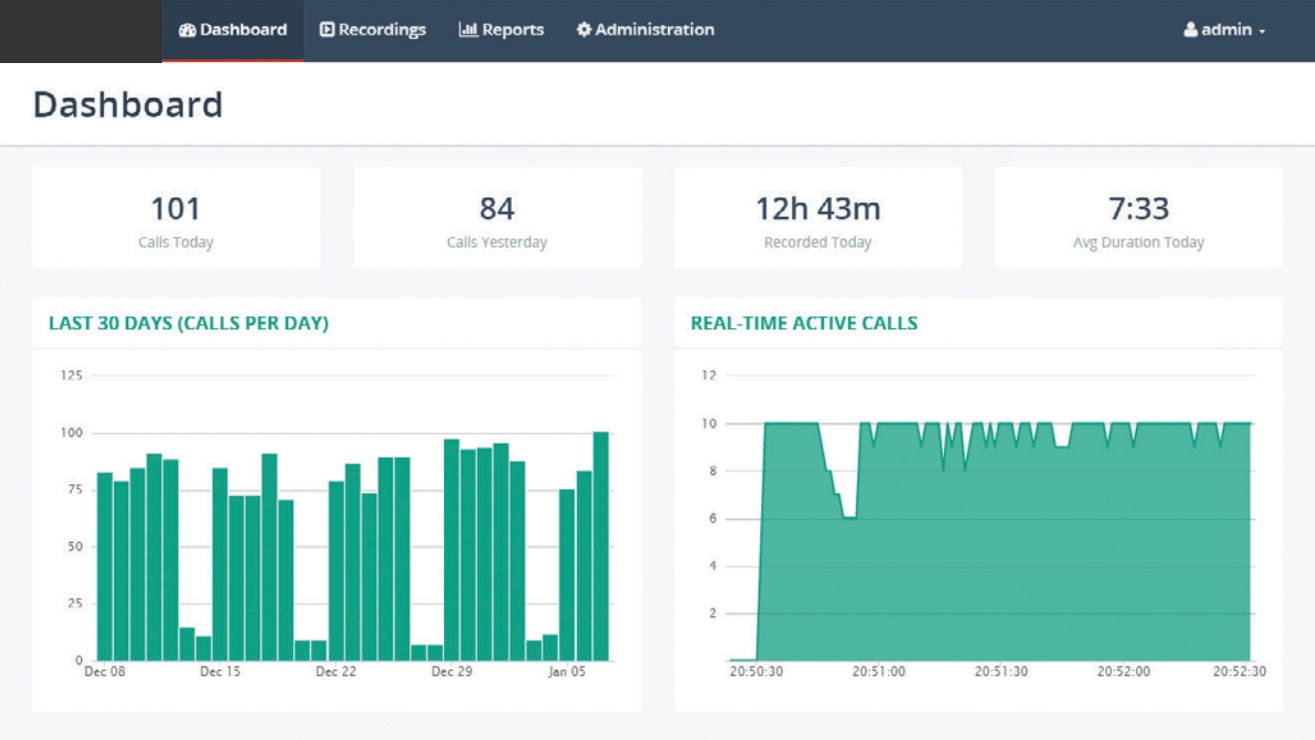Image resolution: width=1315 pixels, height=740 pixels.
Task: Click the Recordings play icon
Action: 327,30
